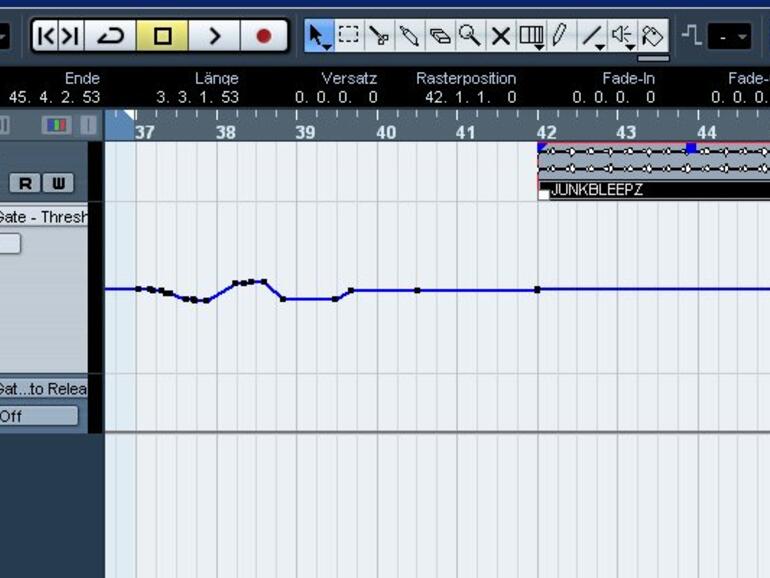Click the Länge value 3. 3. 1. 53

click(x=197, y=97)
